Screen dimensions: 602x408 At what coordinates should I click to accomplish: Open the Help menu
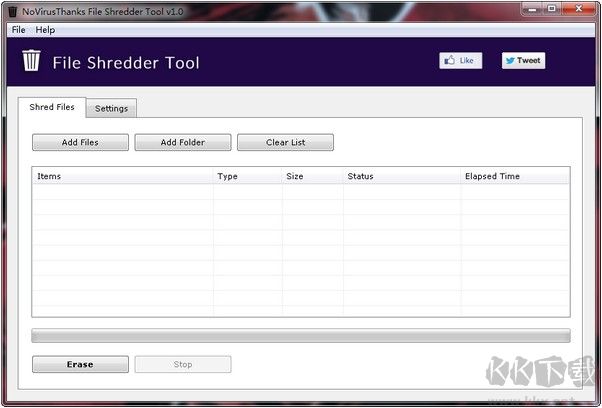(x=45, y=30)
